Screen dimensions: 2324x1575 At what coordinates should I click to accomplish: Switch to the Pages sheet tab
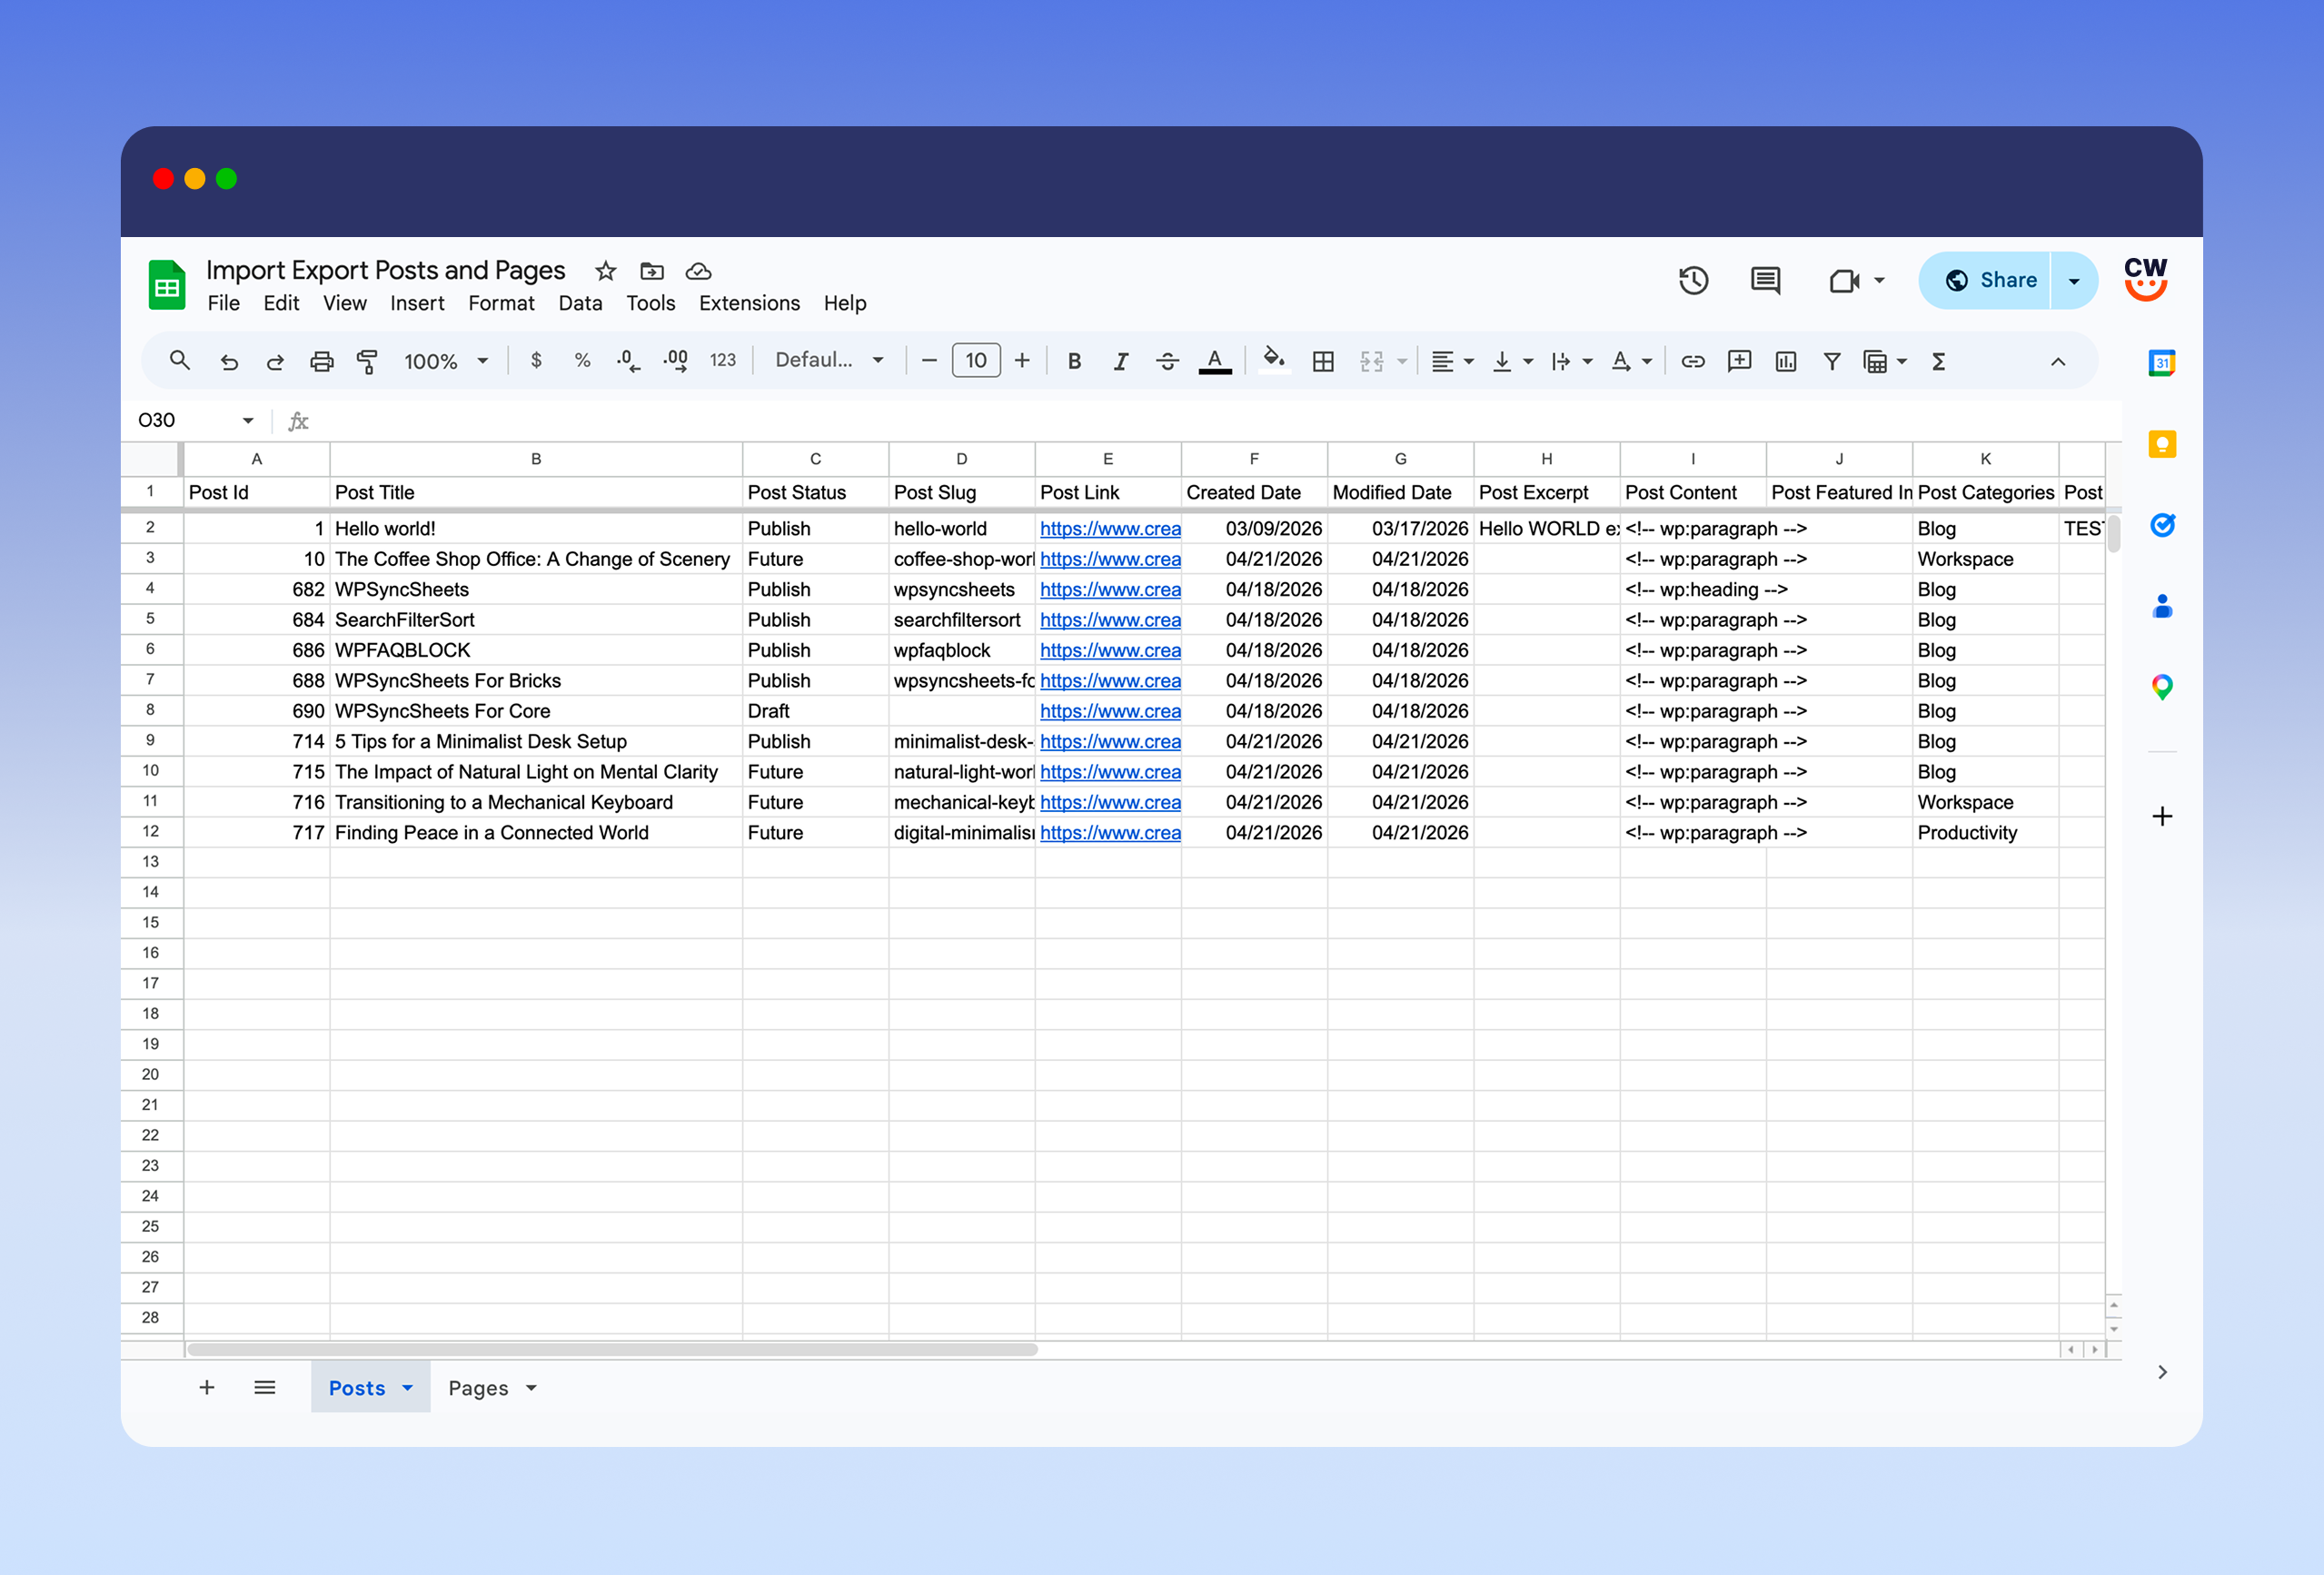(478, 1388)
